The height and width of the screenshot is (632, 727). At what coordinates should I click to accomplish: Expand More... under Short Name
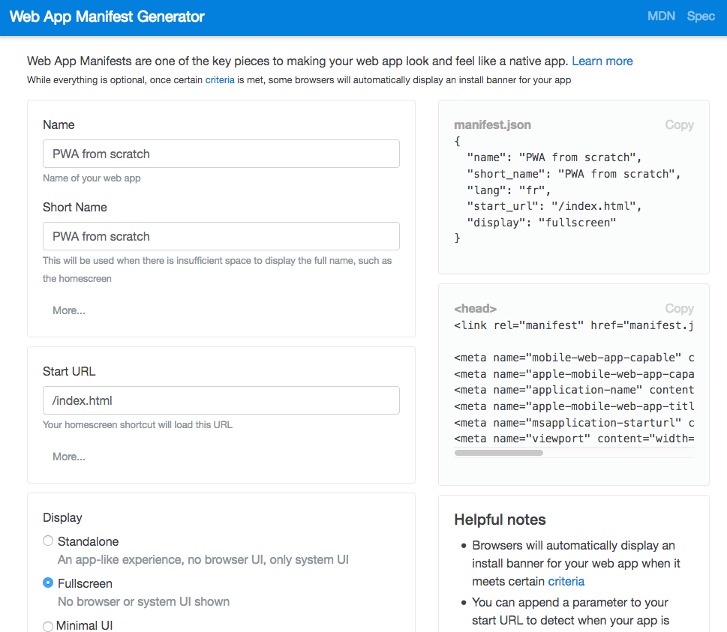[x=69, y=310]
